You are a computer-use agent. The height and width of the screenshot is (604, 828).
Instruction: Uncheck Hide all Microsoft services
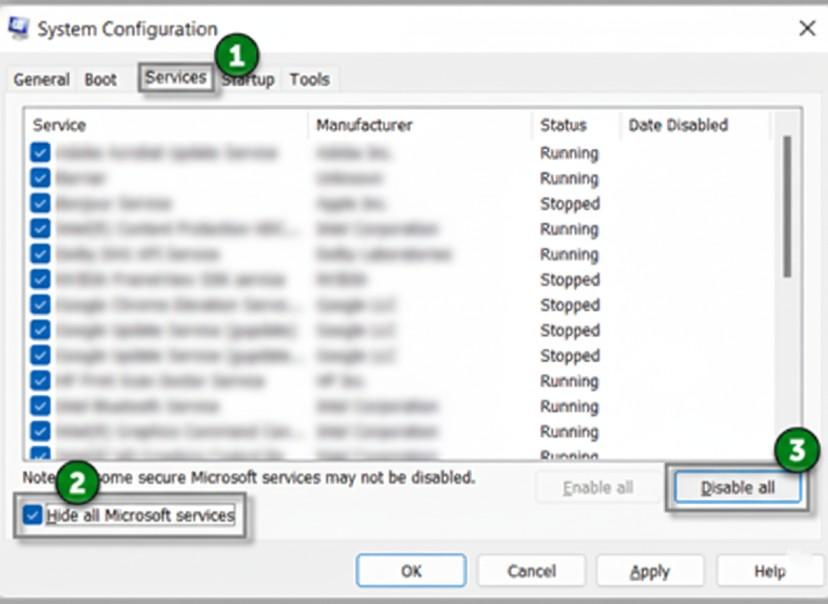(34, 515)
